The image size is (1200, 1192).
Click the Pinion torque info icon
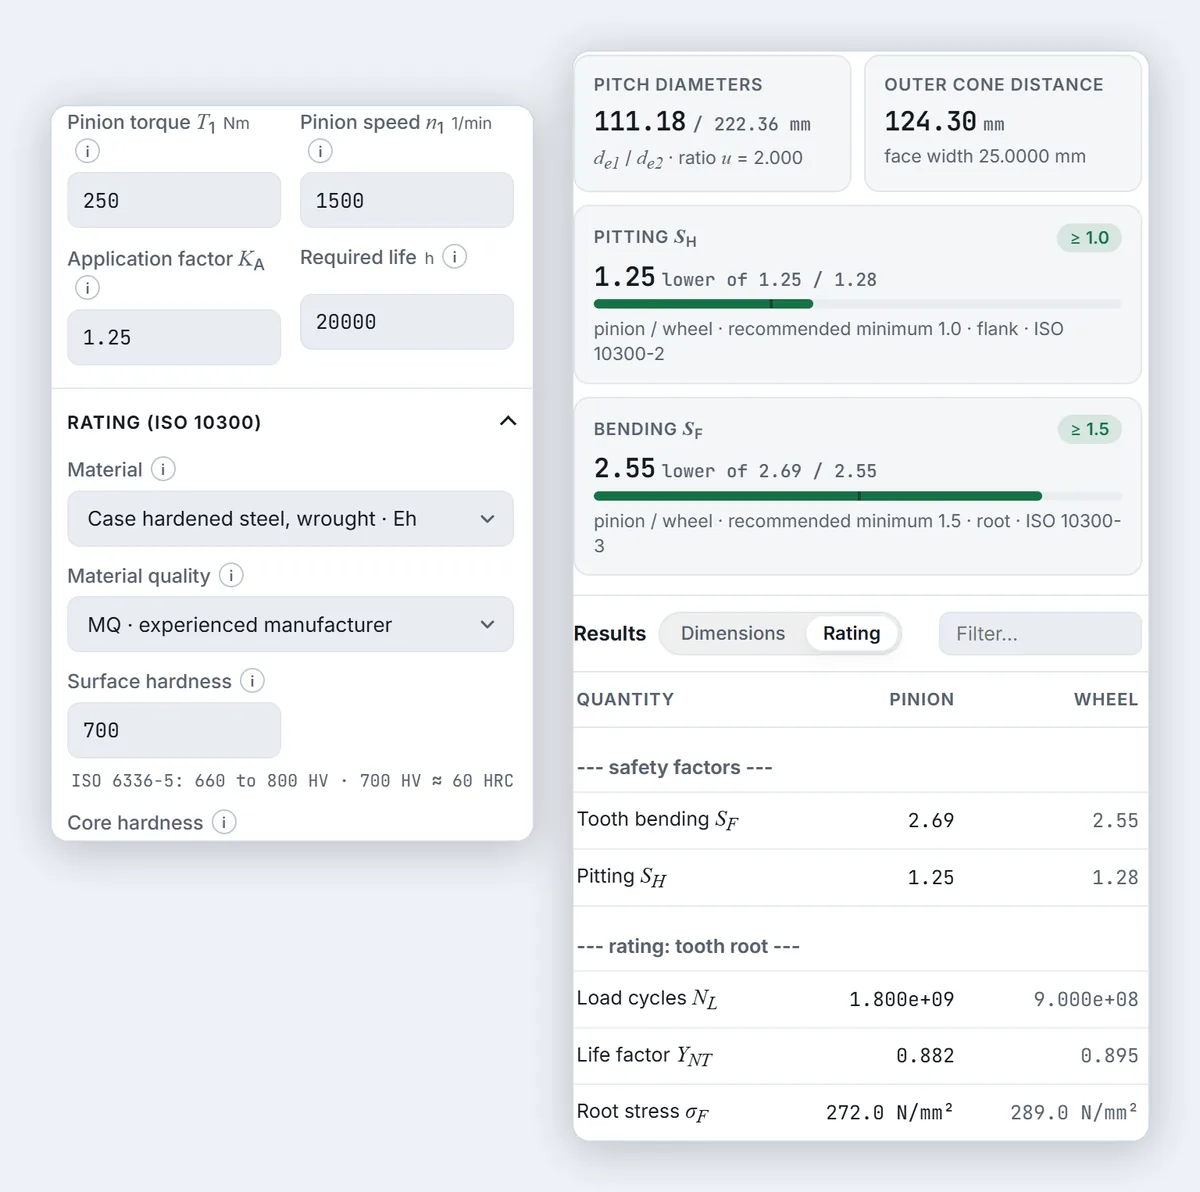87,151
